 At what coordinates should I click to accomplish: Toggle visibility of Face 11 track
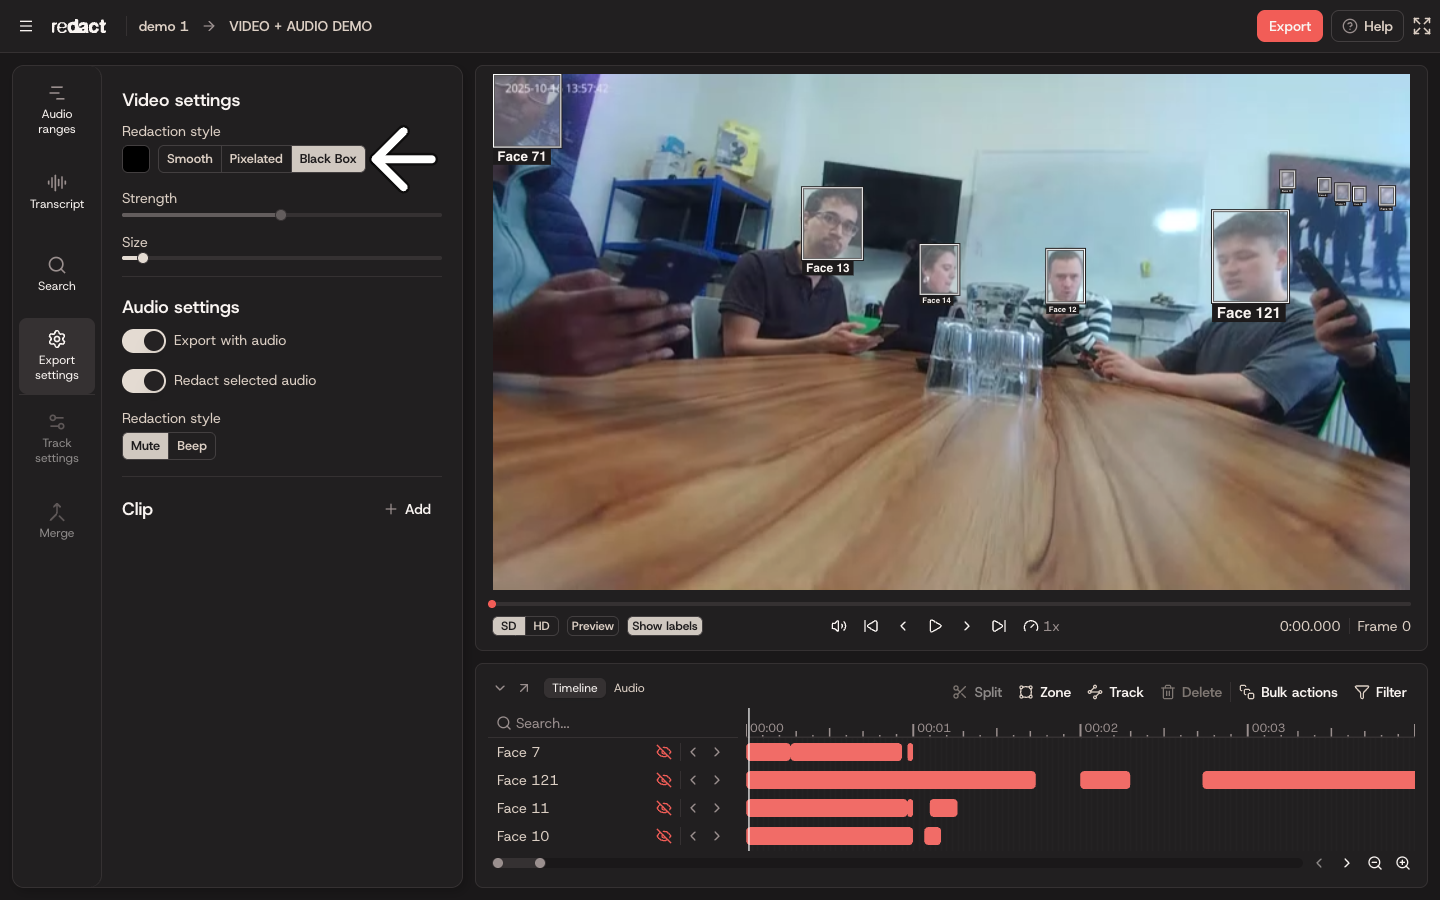[x=664, y=808]
